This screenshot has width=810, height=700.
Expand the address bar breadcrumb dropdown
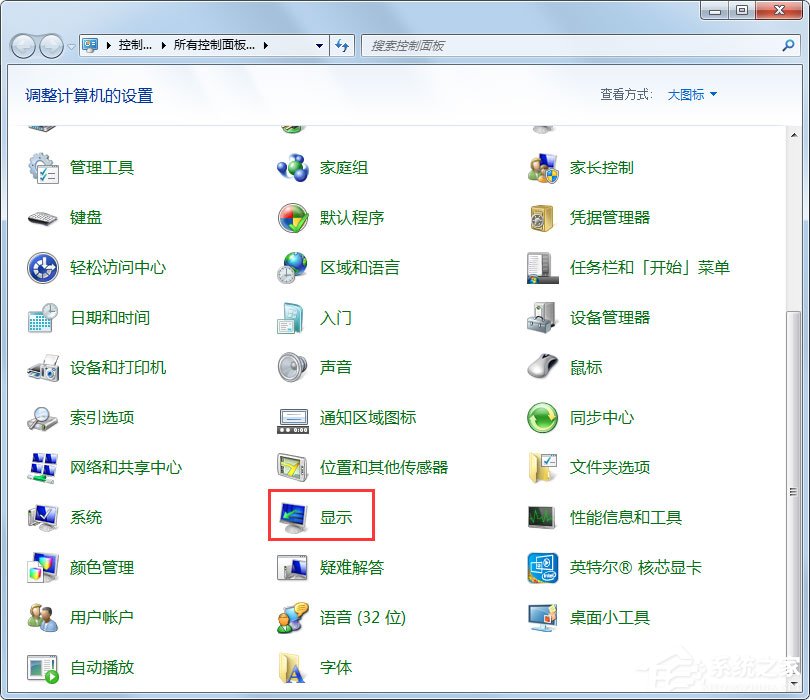[318, 45]
